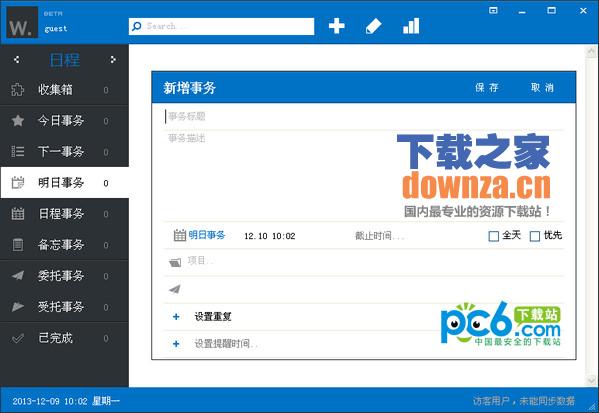
Task: Click the folder icon in 项目 row
Action: coord(175,262)
